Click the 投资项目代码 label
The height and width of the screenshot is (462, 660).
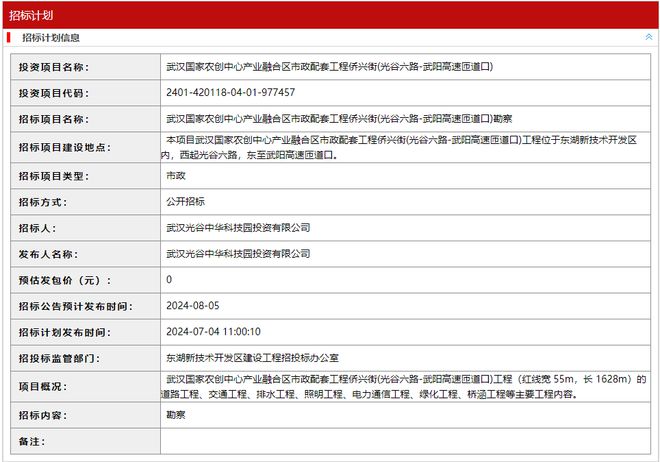pyautogui.click(x=53, y=93)
